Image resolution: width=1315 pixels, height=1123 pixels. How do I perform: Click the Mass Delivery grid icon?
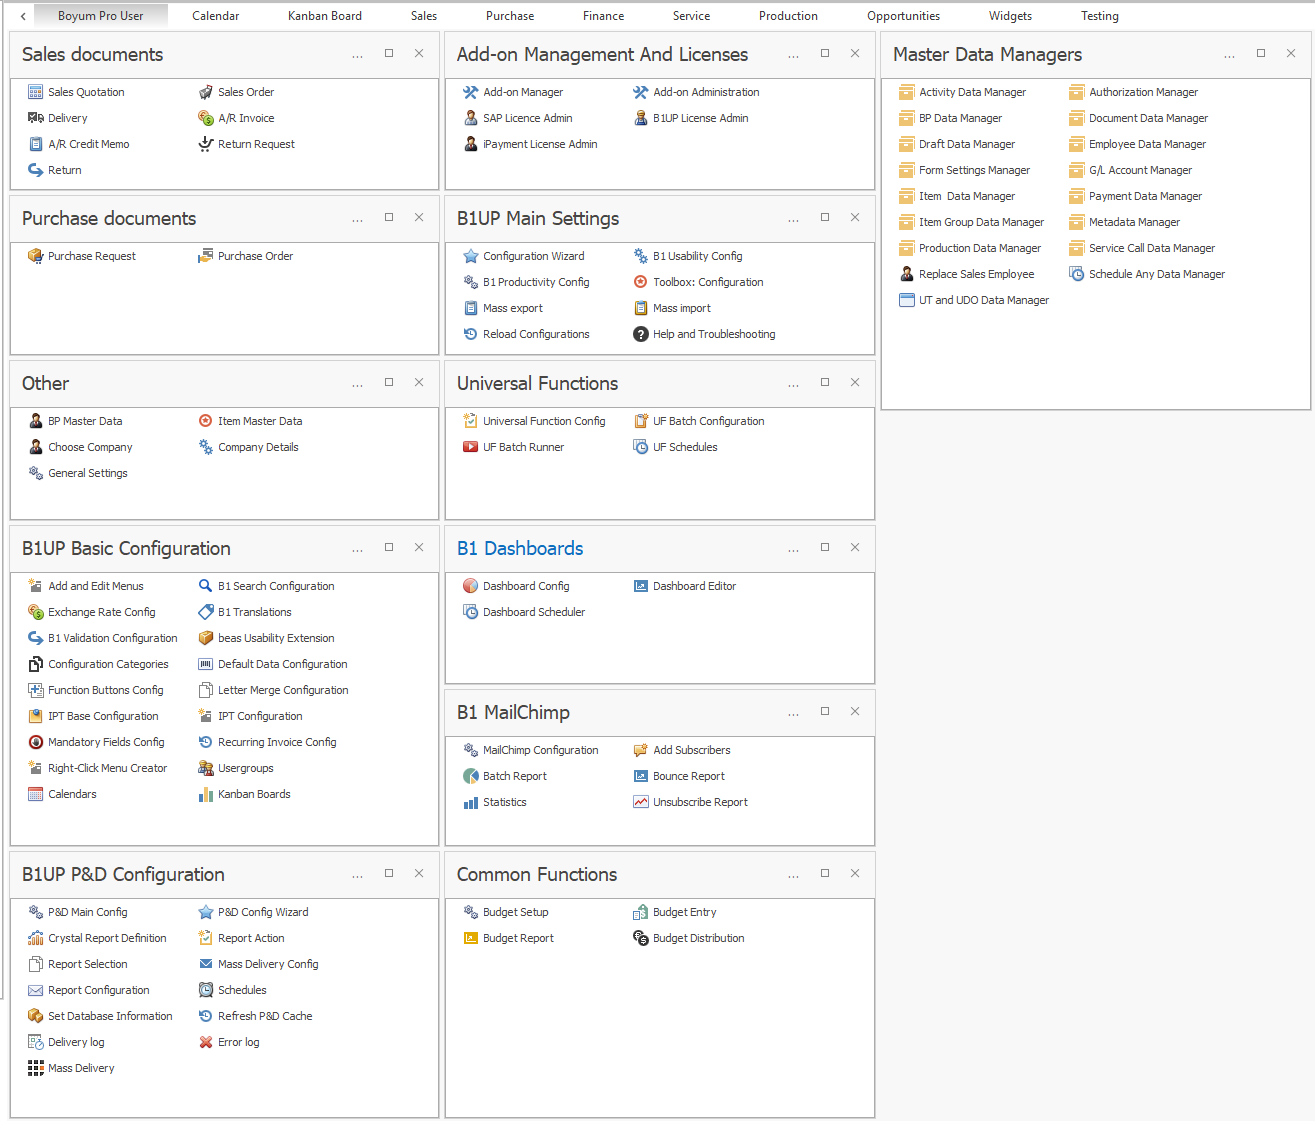(x=36, y=1068)
